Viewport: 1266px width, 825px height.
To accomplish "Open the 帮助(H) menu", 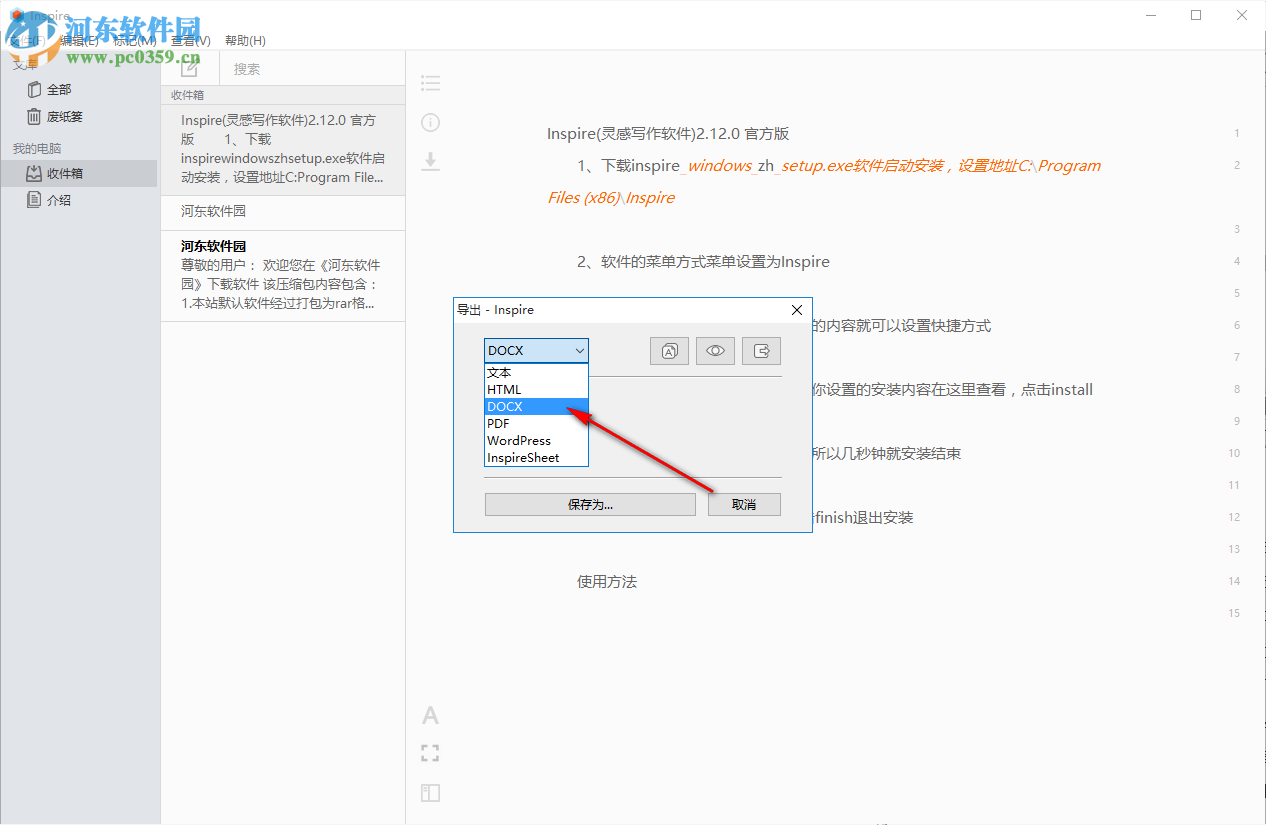I will [245, 41].
